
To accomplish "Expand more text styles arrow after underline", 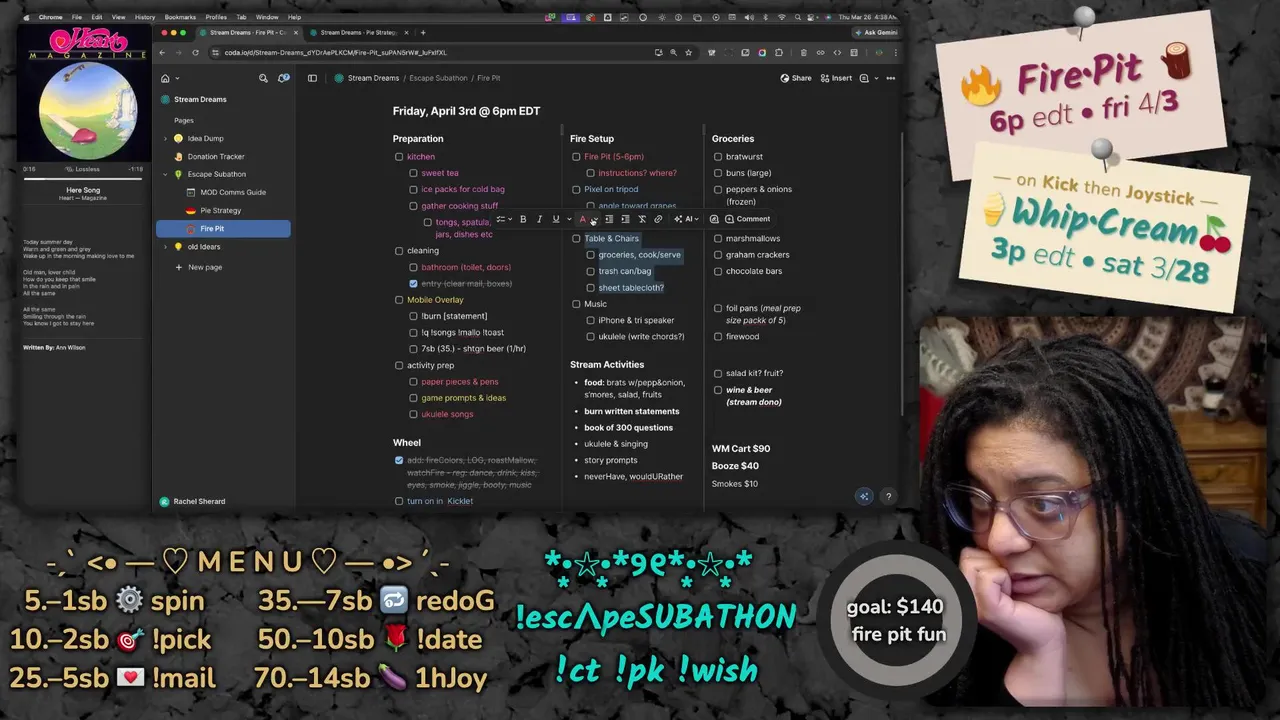I will (x=568, y=219).
